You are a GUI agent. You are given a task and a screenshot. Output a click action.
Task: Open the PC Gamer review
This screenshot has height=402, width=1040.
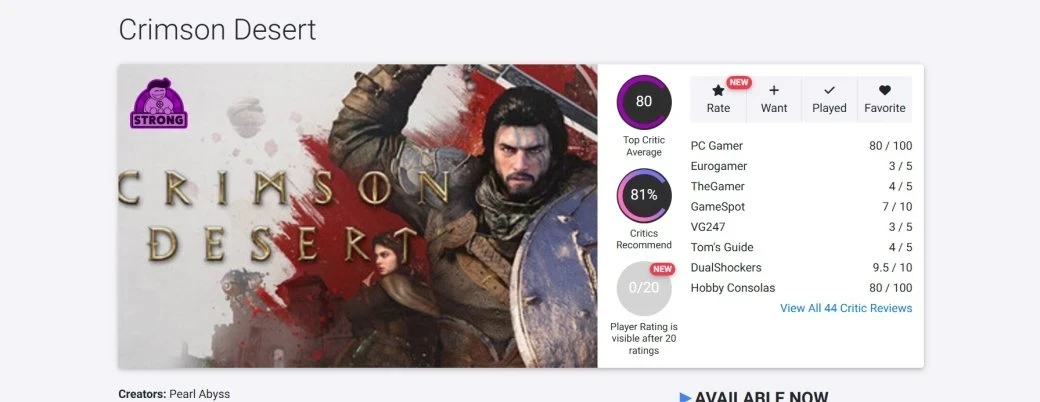pyautogui.click(x=716, y=146)
